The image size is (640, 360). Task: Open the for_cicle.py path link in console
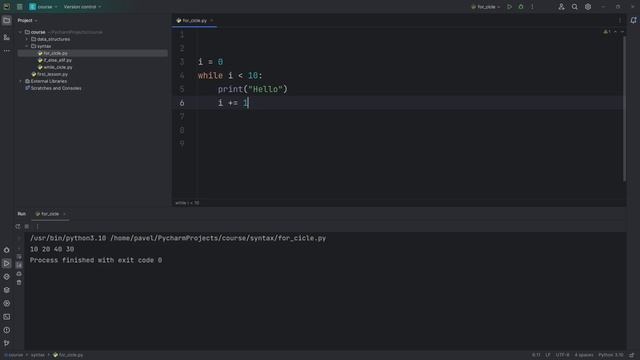(x=218, y=238)
